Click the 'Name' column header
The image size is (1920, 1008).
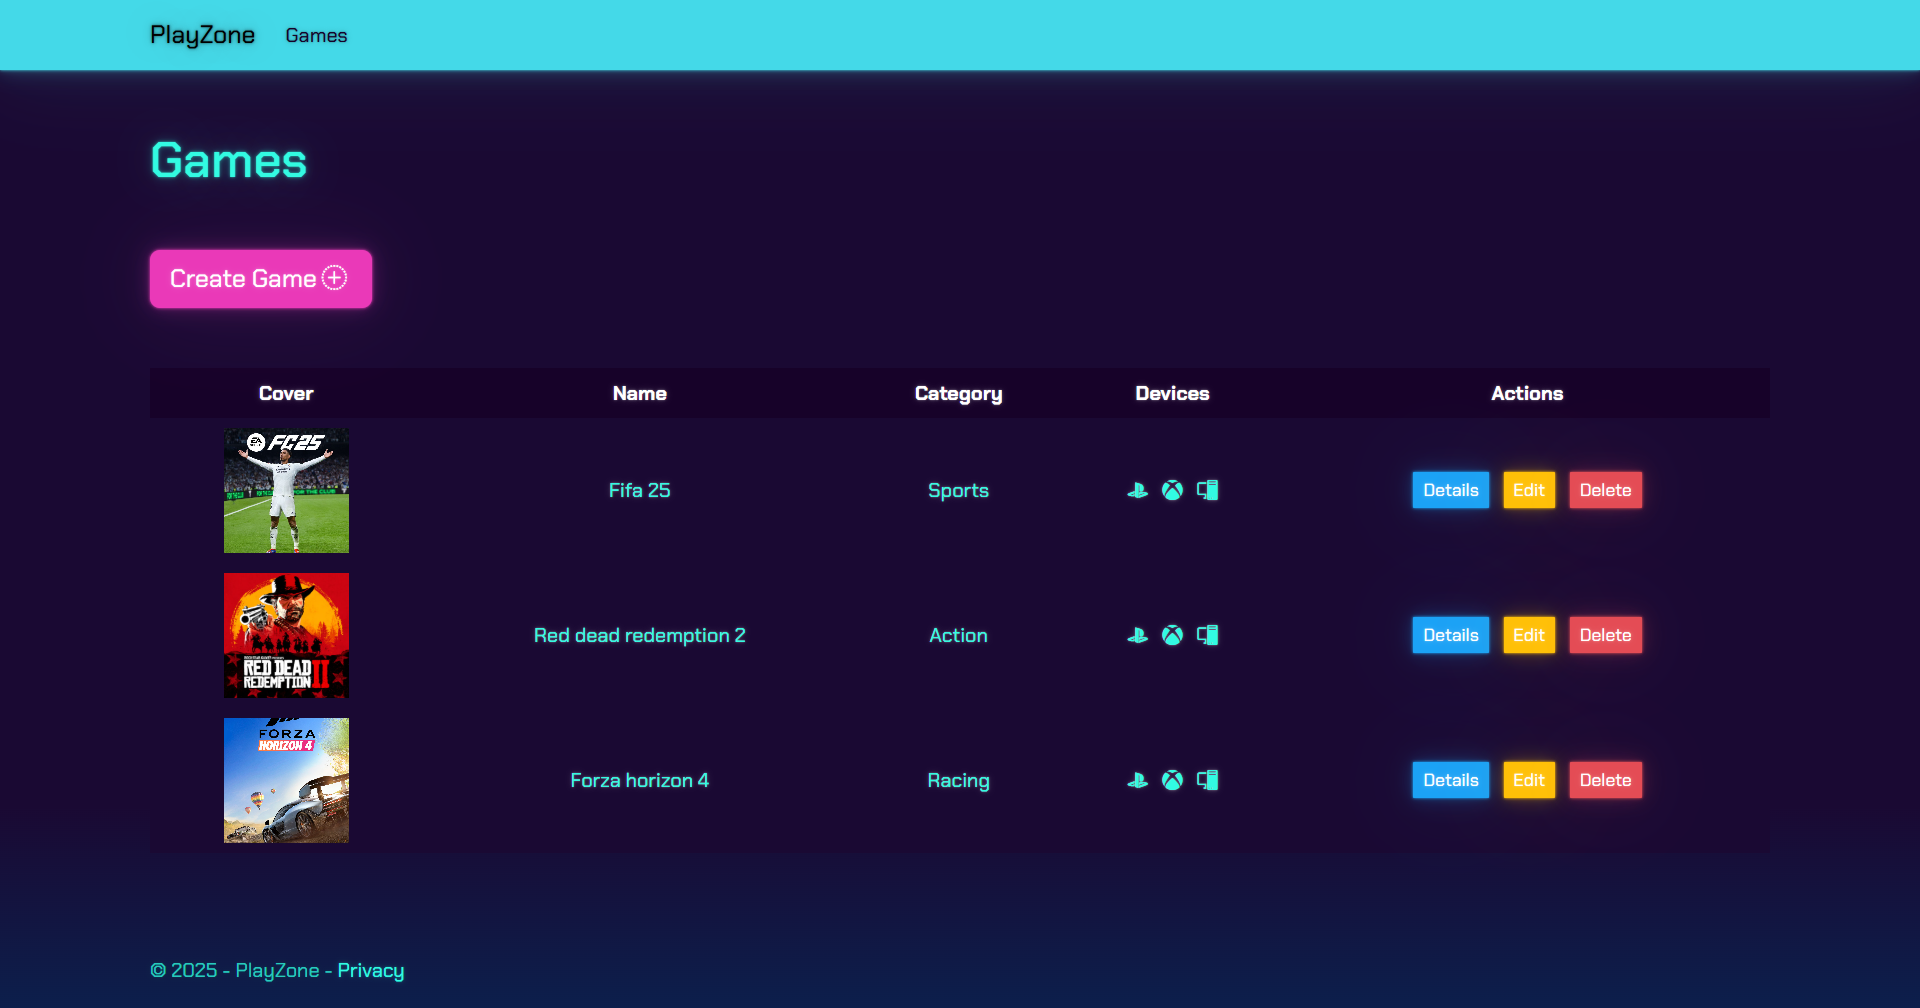click(x=639, y=393)
